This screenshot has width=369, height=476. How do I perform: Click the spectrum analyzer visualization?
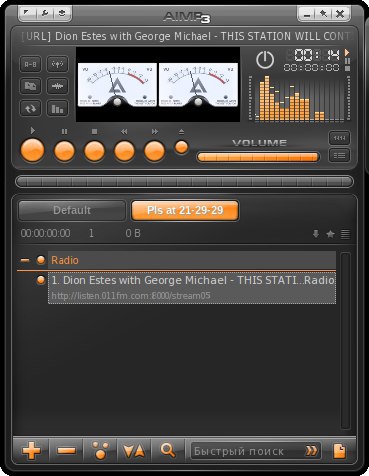point(299,98)
